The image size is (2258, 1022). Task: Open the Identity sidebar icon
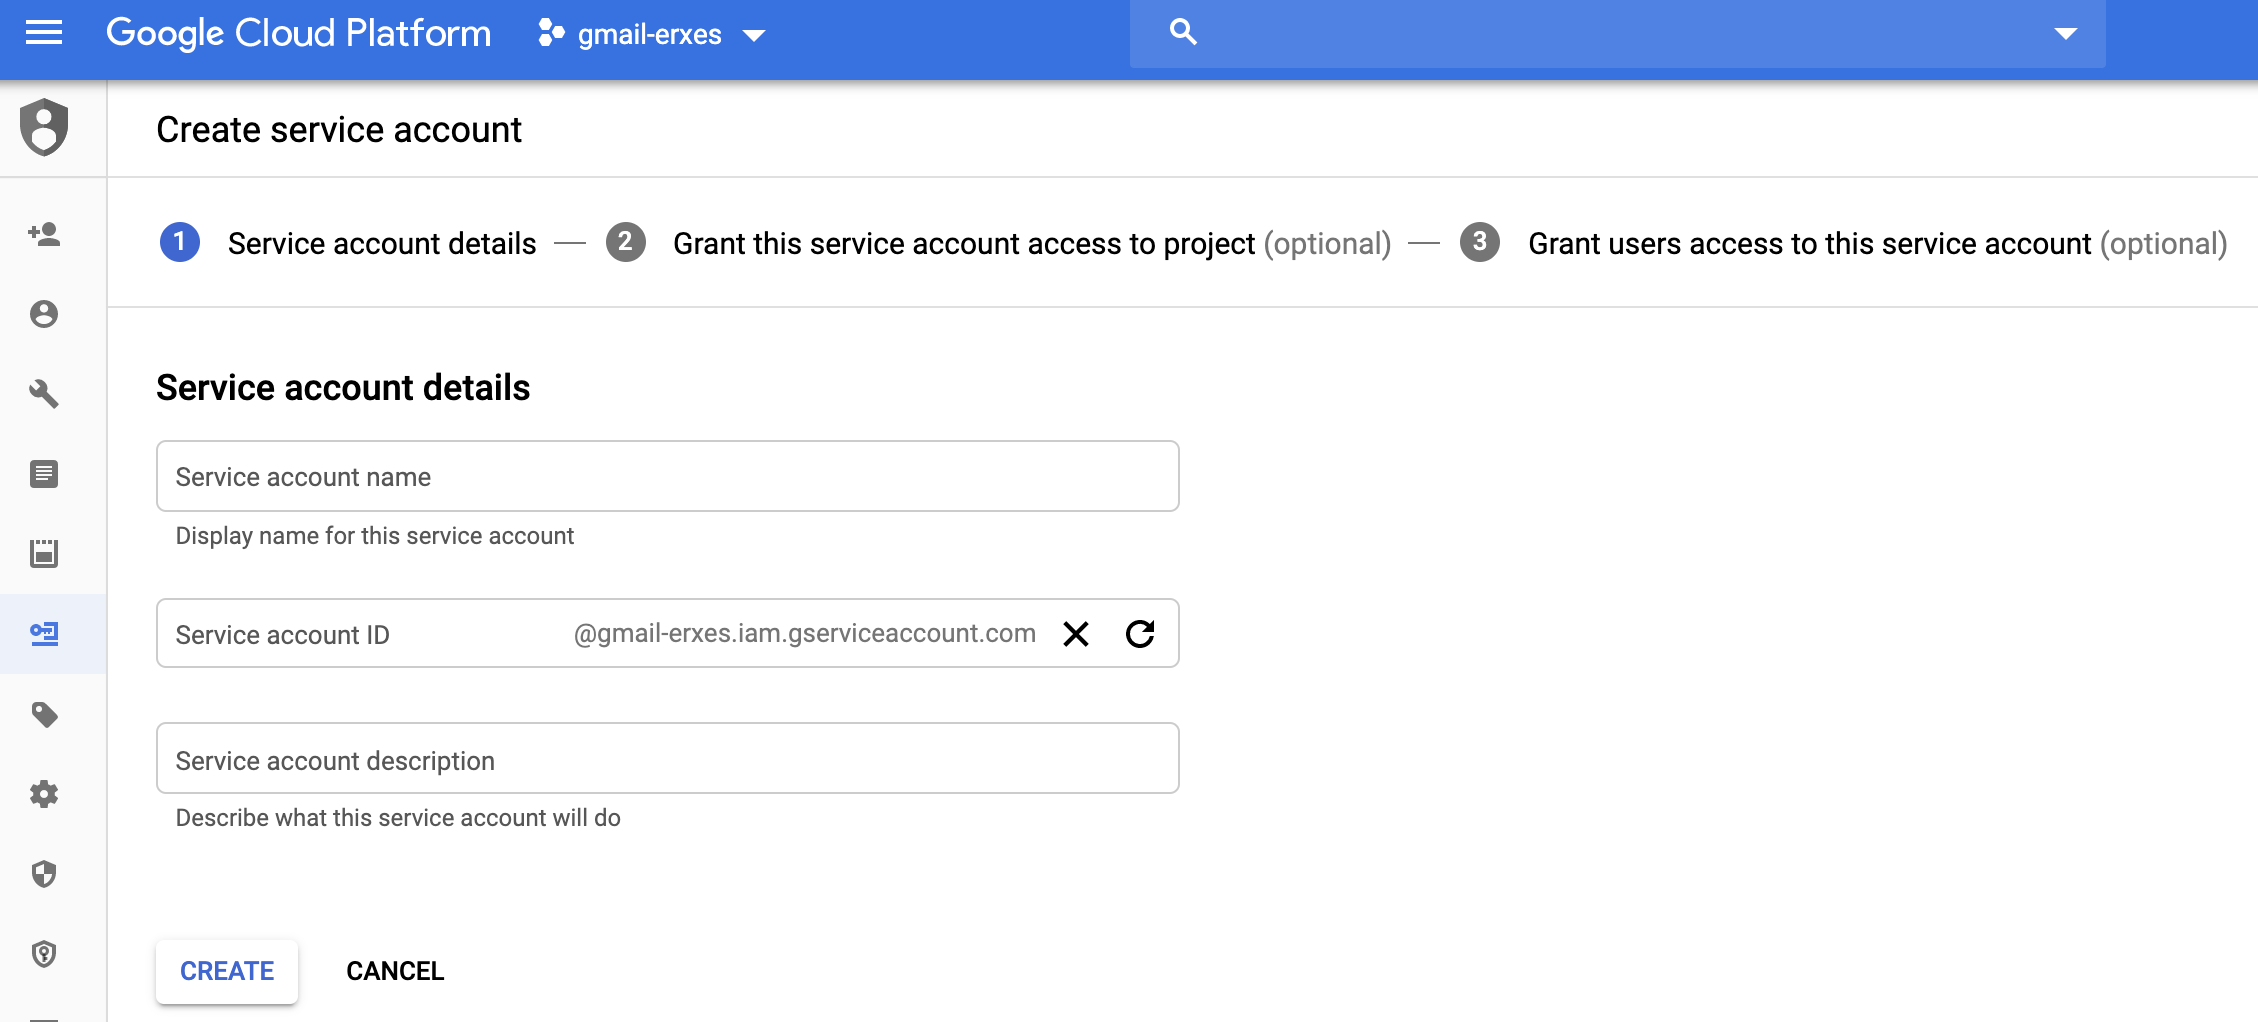(x=44, y=314)
